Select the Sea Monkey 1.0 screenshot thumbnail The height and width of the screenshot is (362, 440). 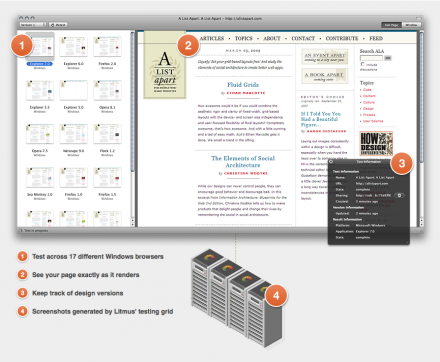tap(40, 177)
